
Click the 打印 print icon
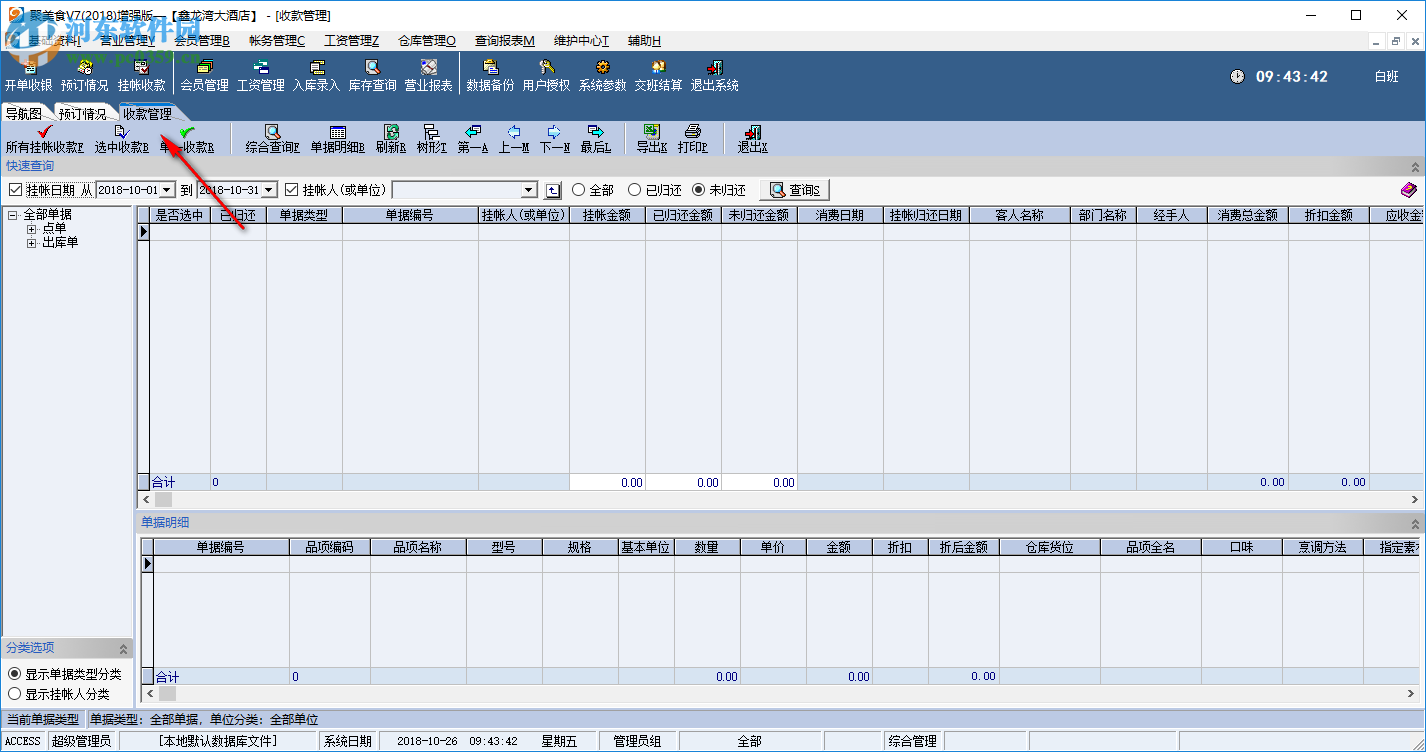tap(693, 139)
